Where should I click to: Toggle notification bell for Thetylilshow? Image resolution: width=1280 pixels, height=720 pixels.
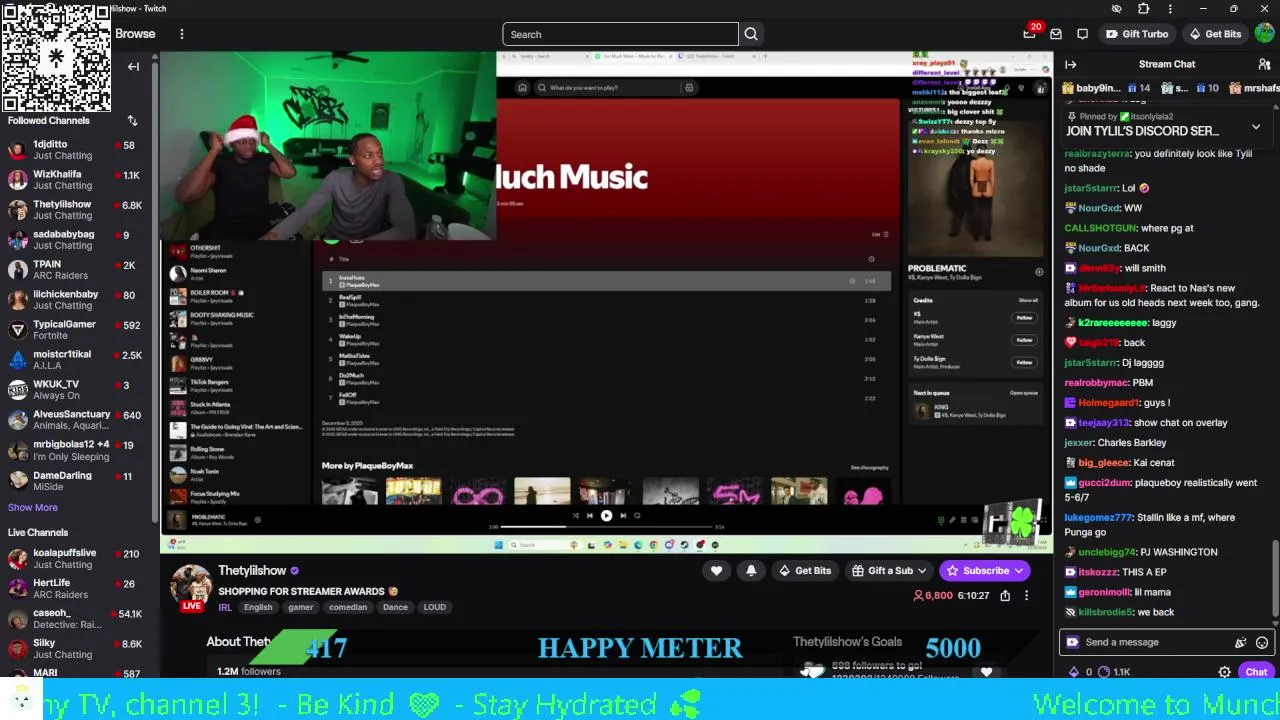[751, 570]
